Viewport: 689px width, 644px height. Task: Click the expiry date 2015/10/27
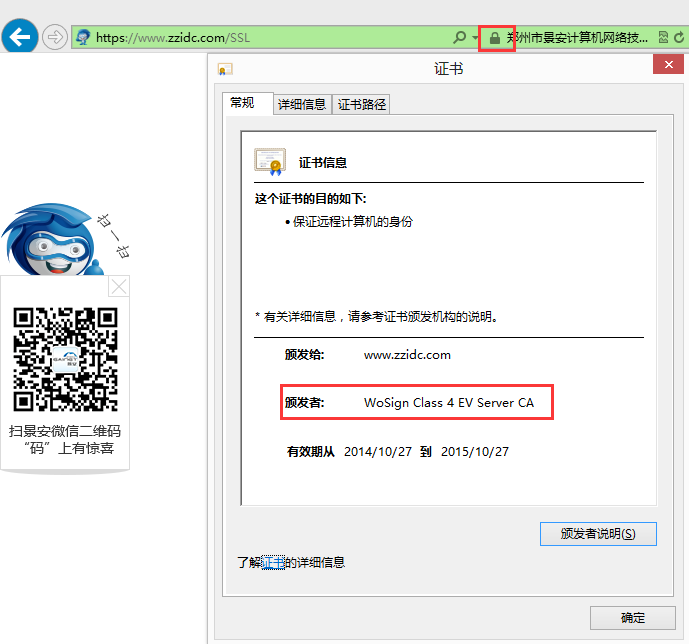pos(475,452)
